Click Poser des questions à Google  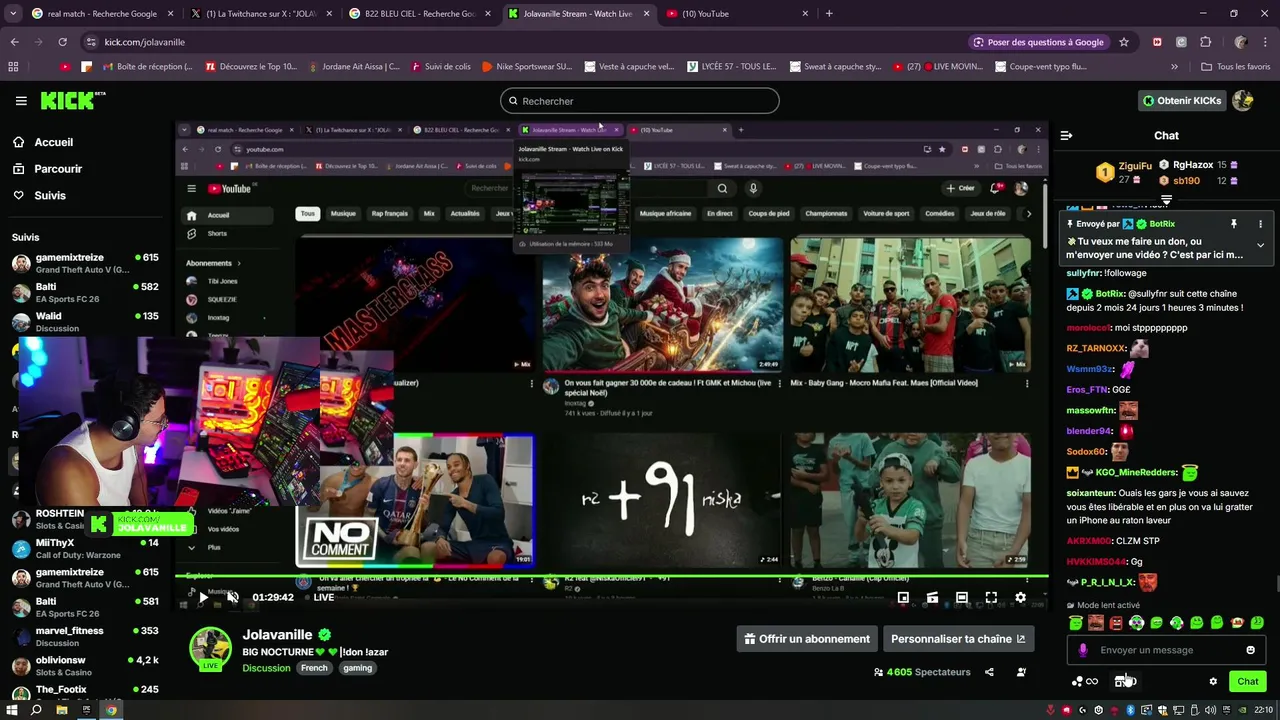tap(1038, 42)
